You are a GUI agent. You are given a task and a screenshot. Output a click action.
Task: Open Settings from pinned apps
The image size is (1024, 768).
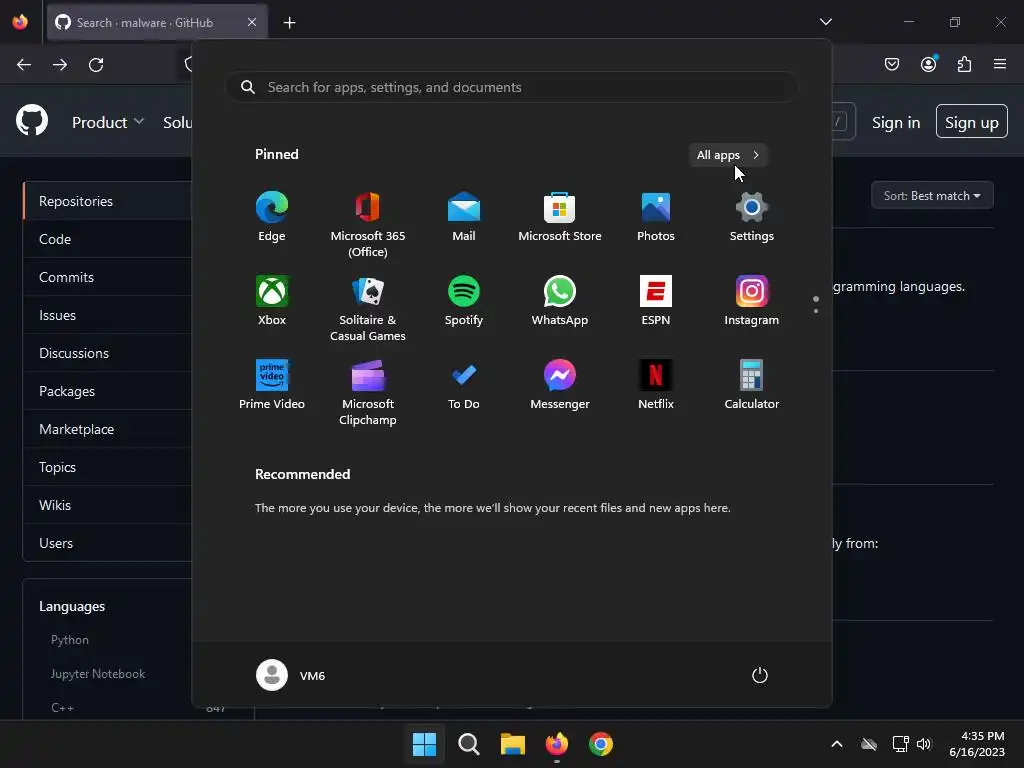click(x=752, y=216)
